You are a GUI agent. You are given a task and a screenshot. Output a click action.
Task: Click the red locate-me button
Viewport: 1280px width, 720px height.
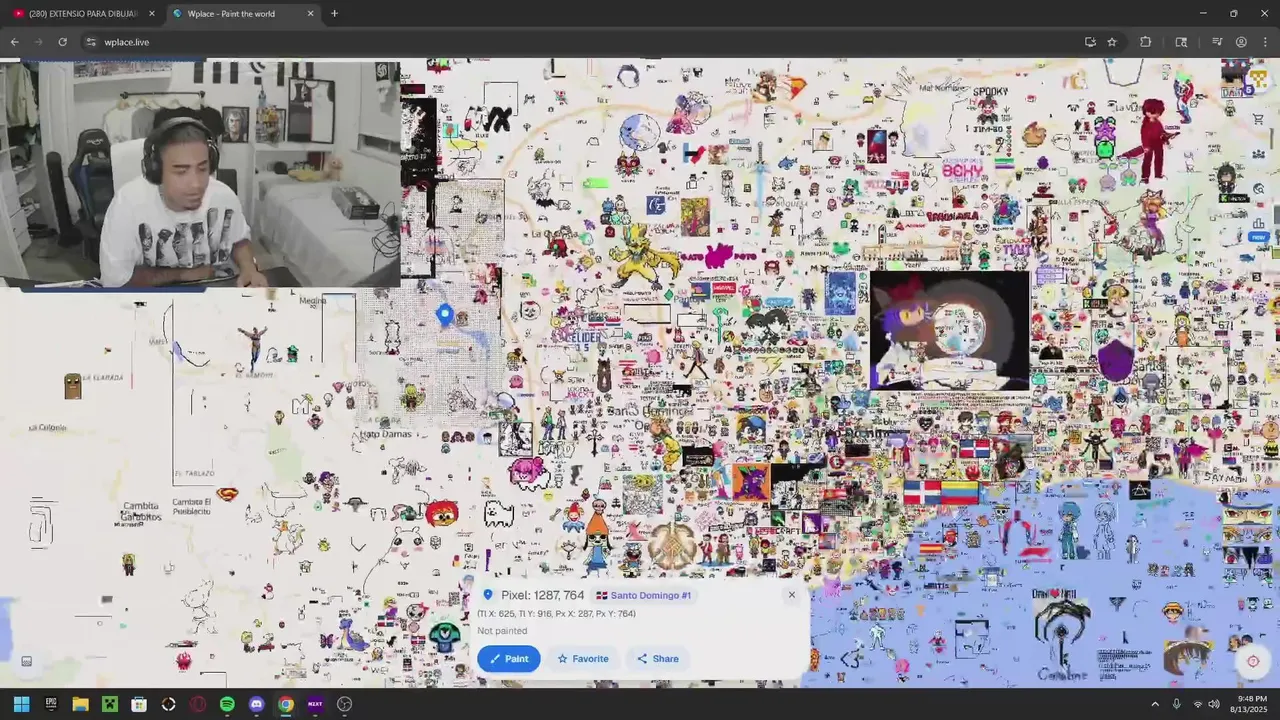[1253, 661]
